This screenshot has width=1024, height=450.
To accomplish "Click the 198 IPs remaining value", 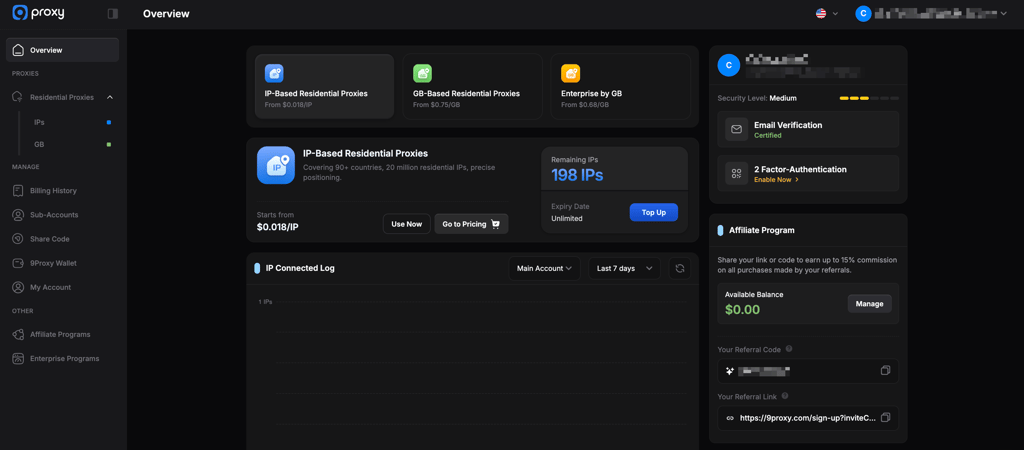I will pyautogui.click(x=577, y=175).
